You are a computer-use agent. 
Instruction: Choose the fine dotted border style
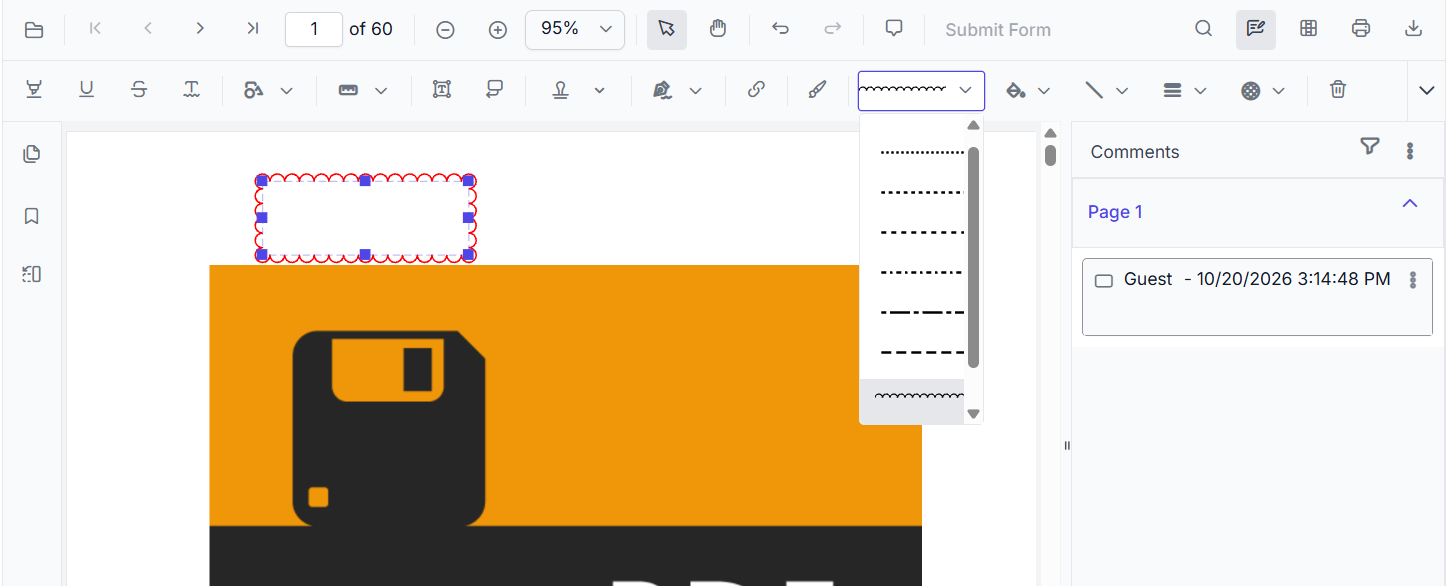[x=912, y=153]
